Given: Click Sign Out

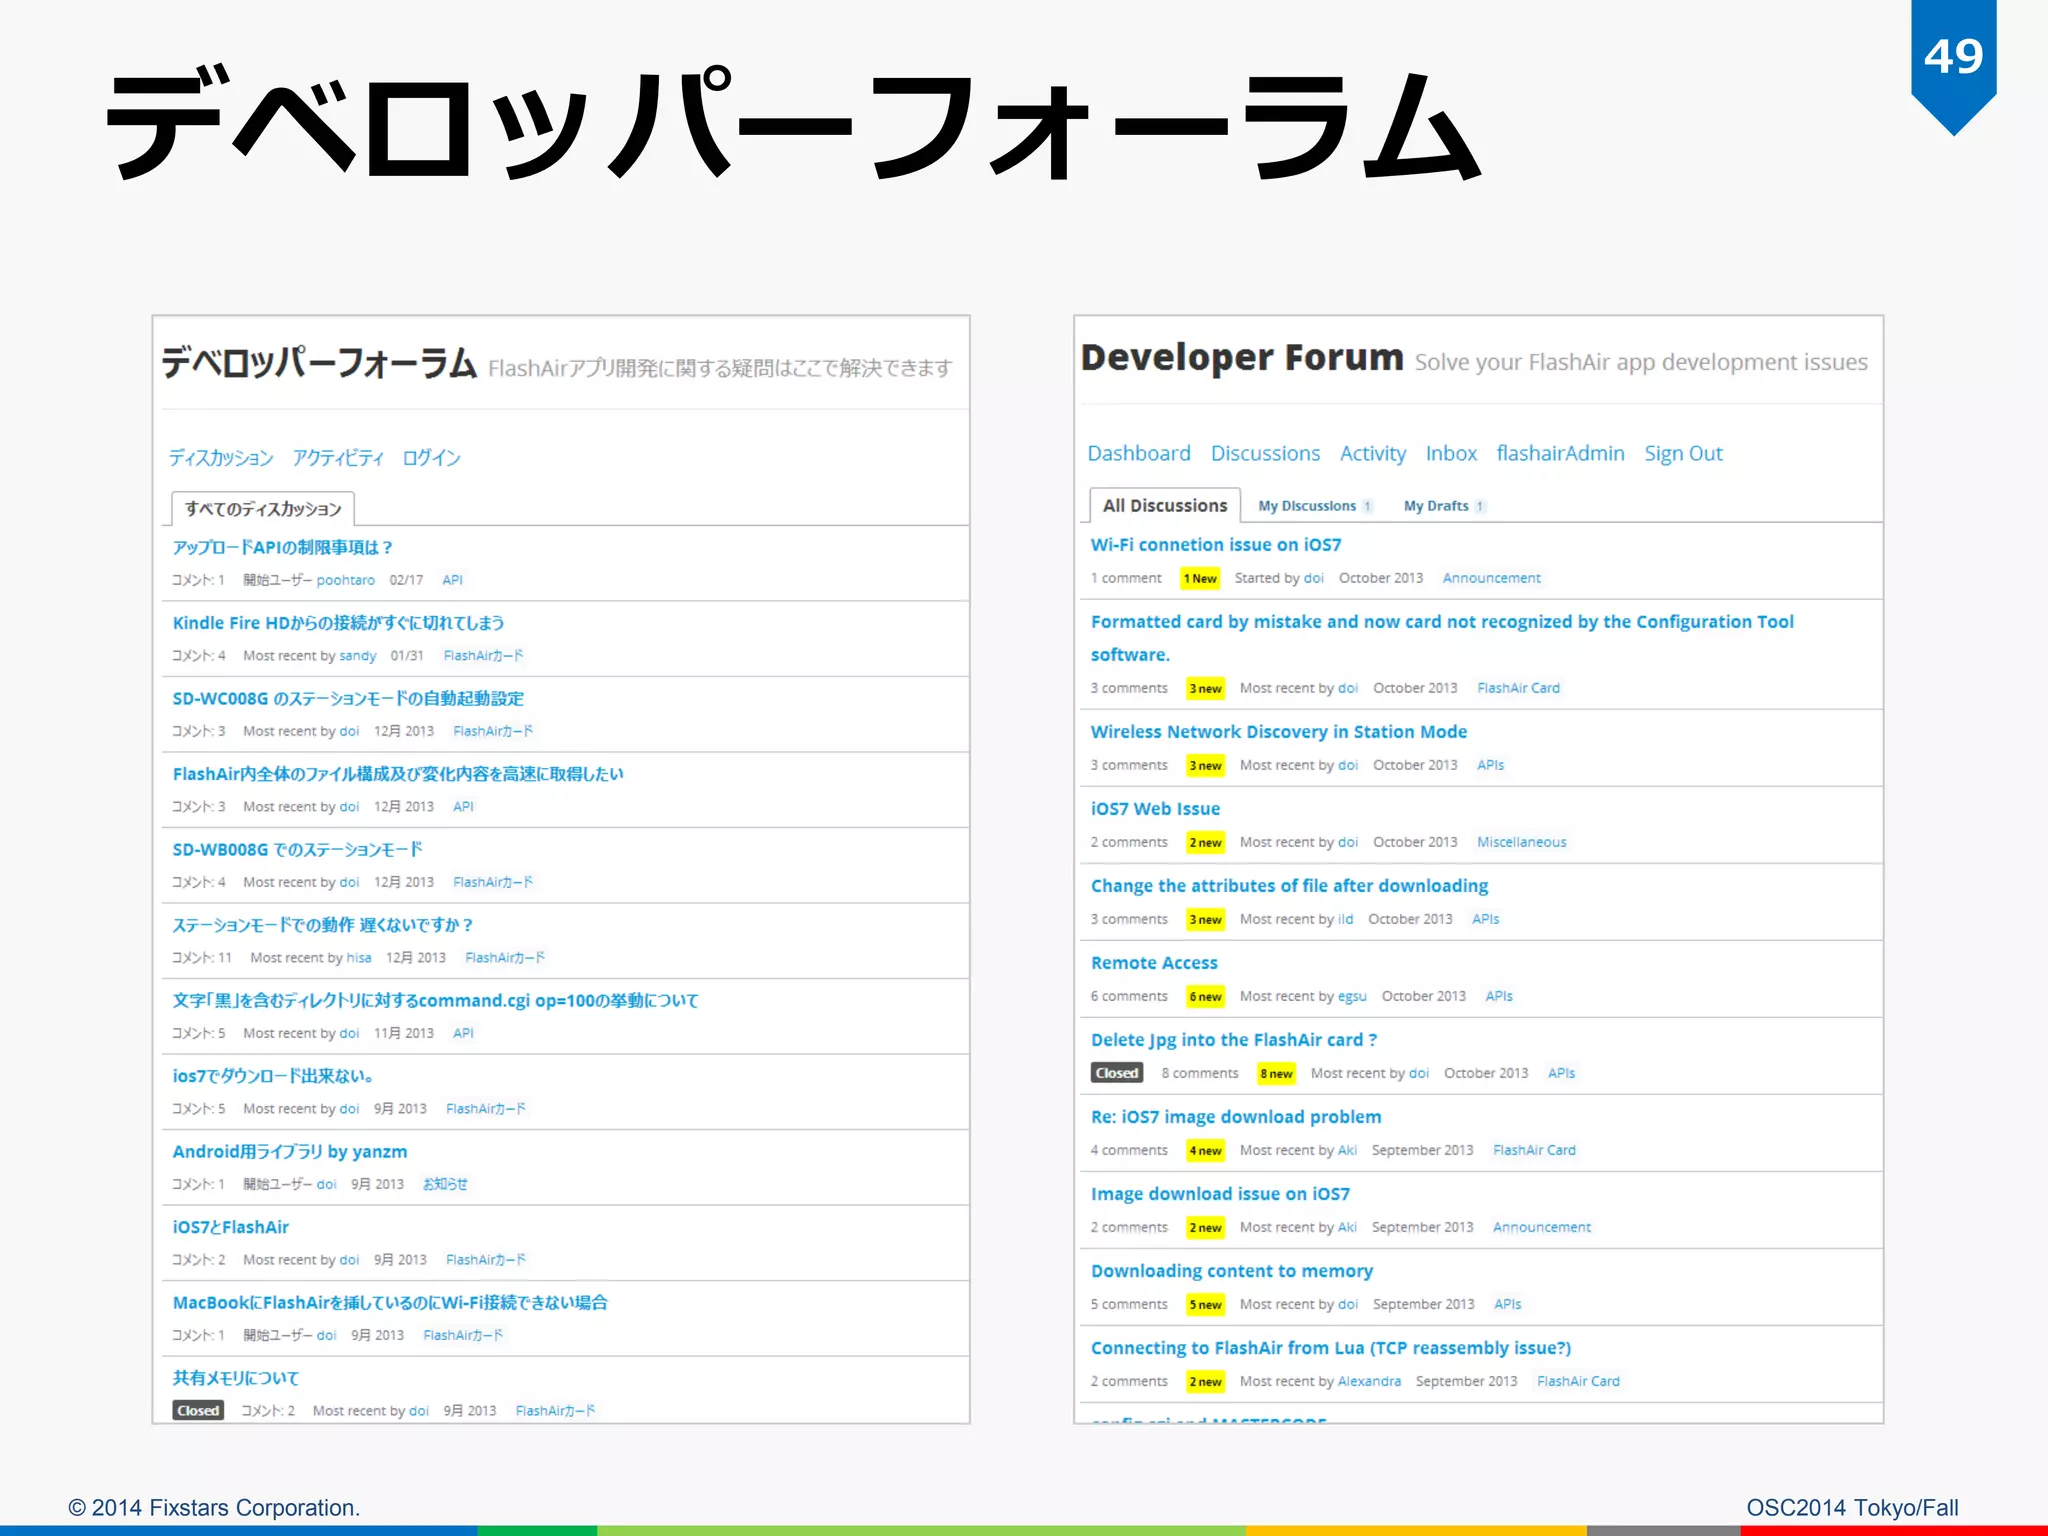Looking at the screenshot, I should (x=1683, y=453).
